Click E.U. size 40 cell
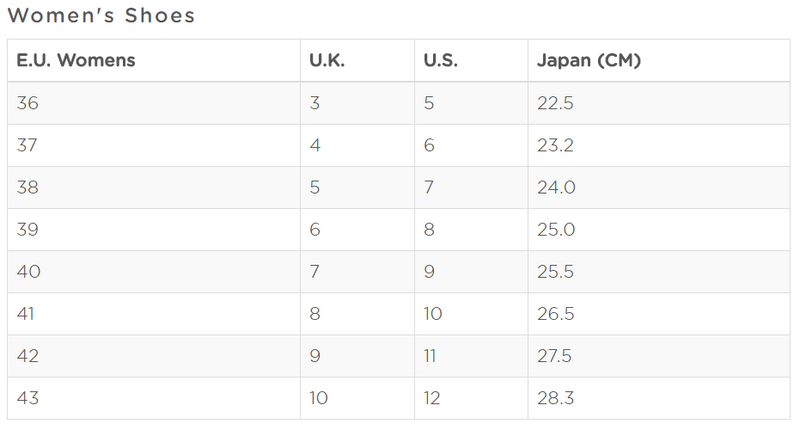This screenshot has height=430, width=800. pos(154,271)
